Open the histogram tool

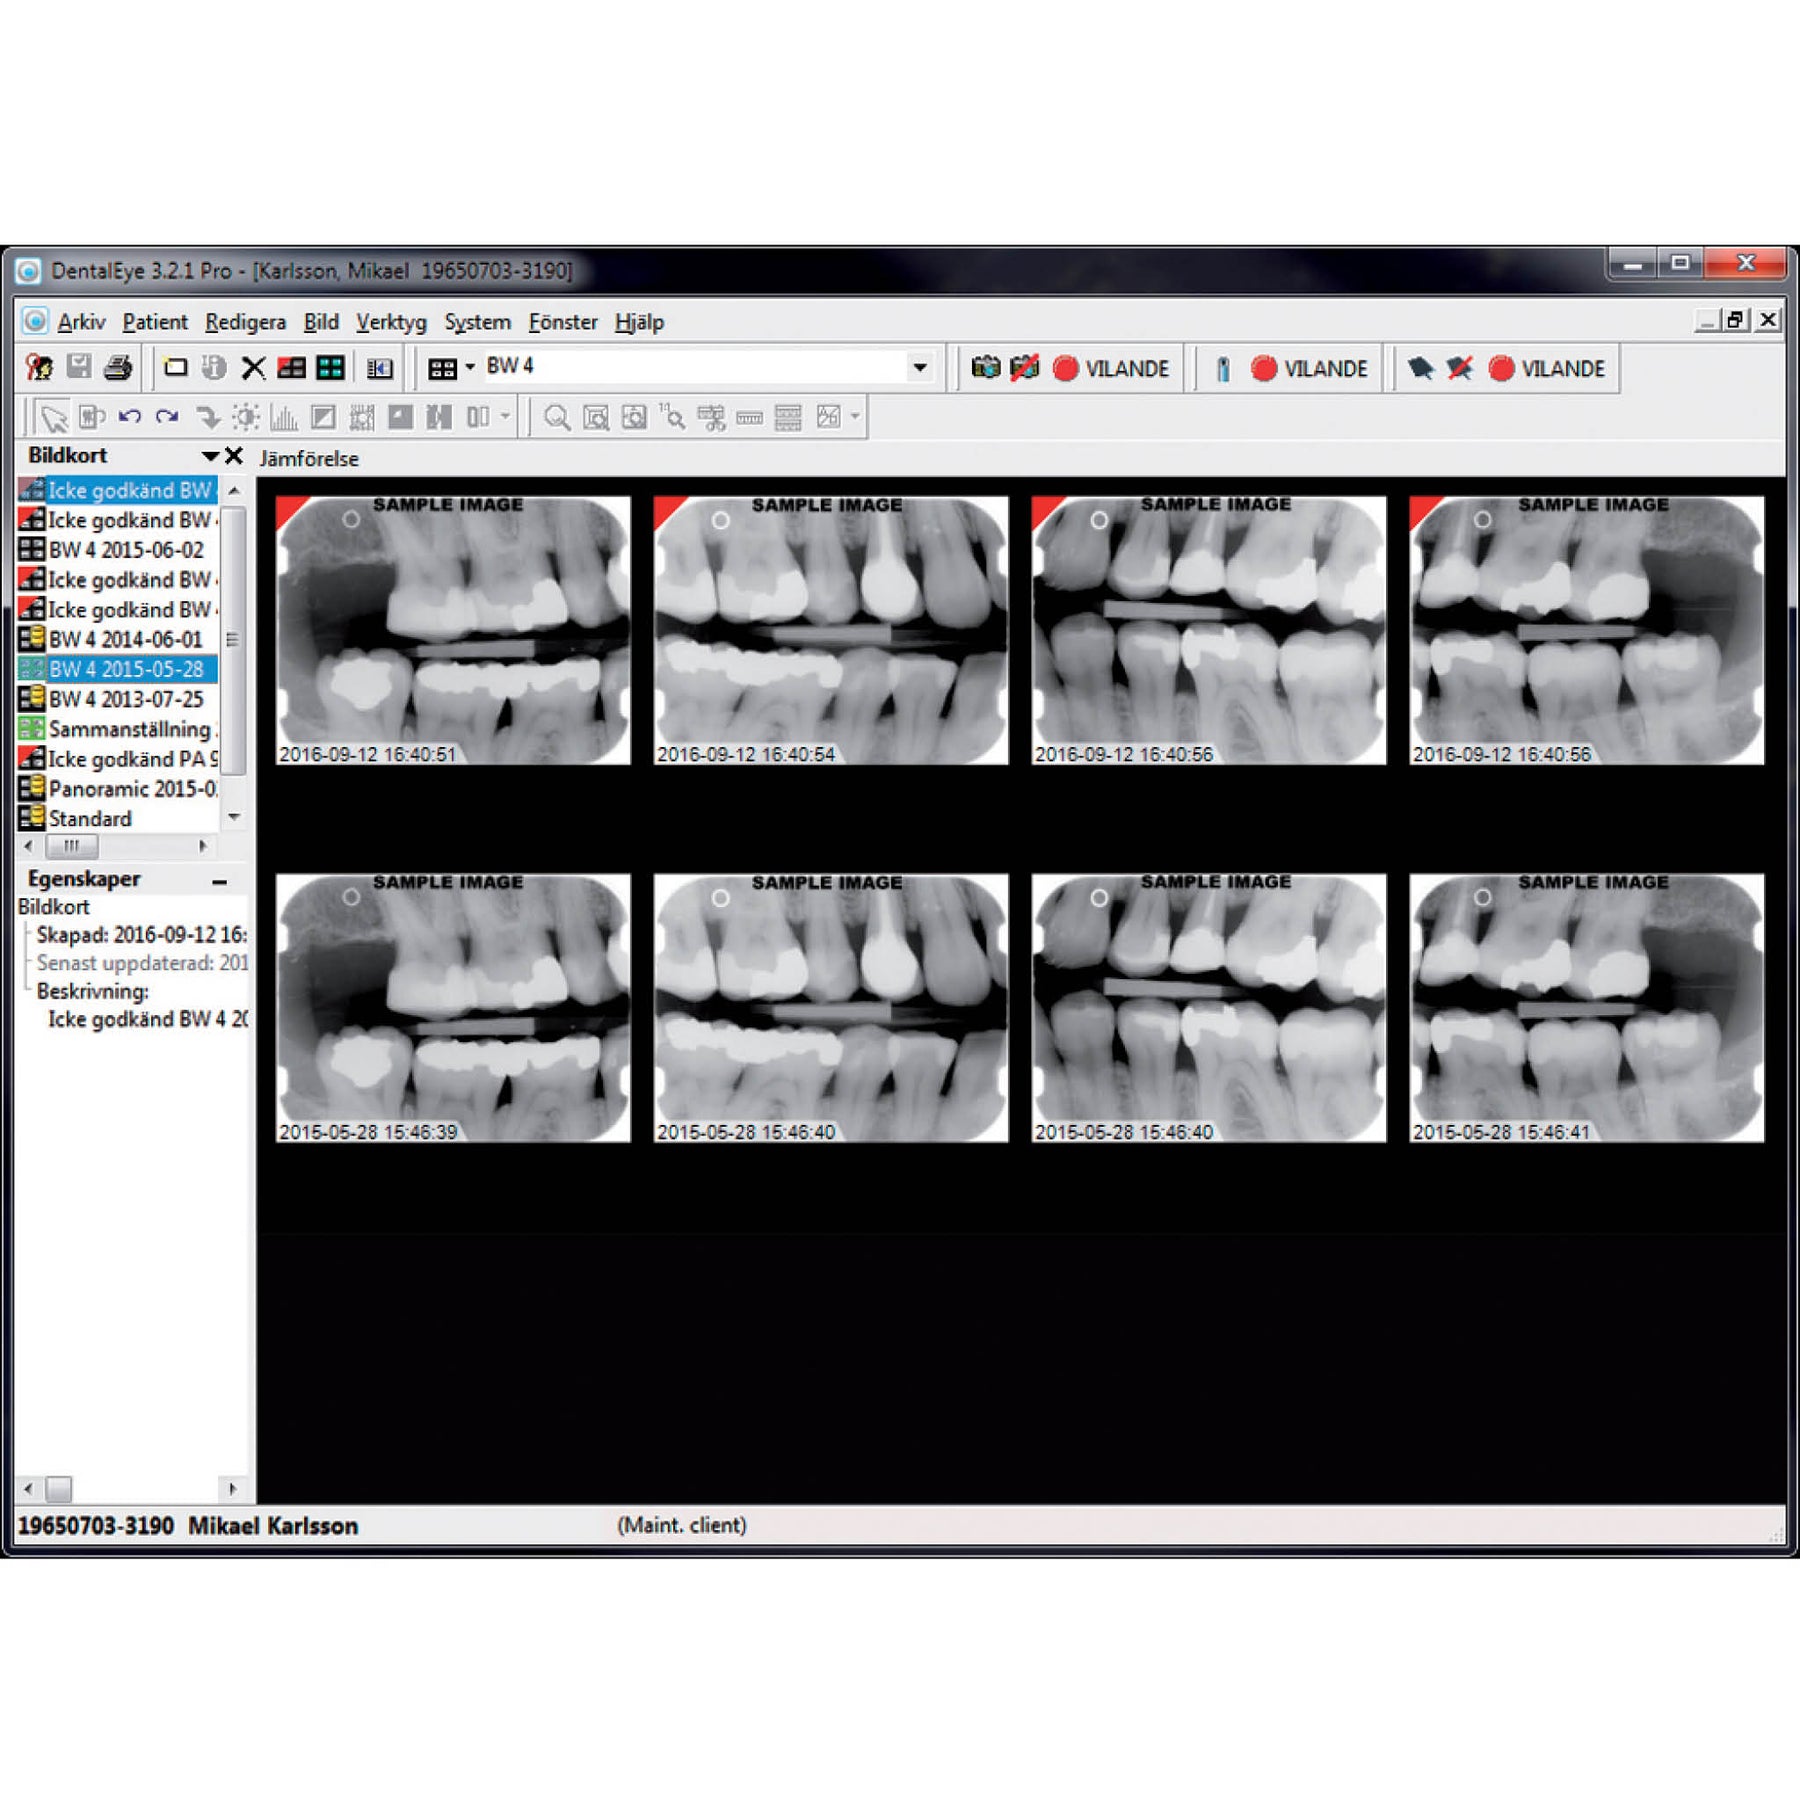tap(284, 417)
